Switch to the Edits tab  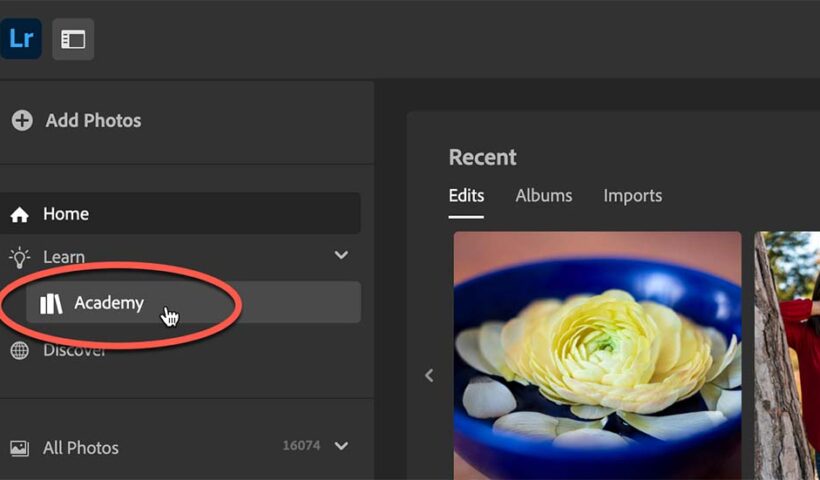[x=466, y=196]
